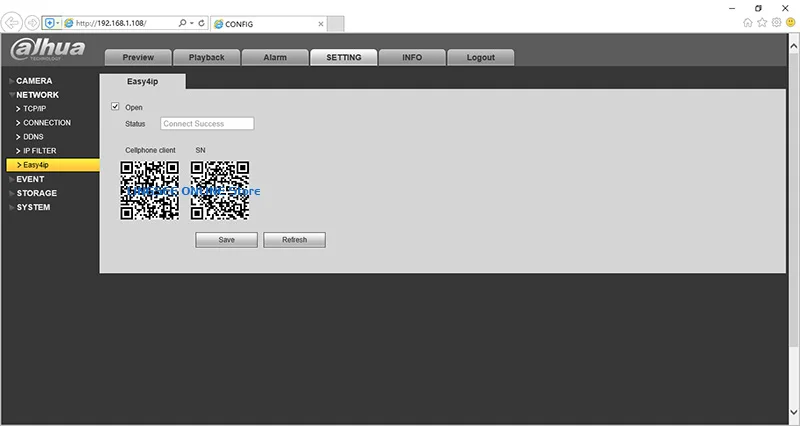Click the Dahua logo
Image resolution: width=800 pixels, height=426 pixels.
coord(47,49)
